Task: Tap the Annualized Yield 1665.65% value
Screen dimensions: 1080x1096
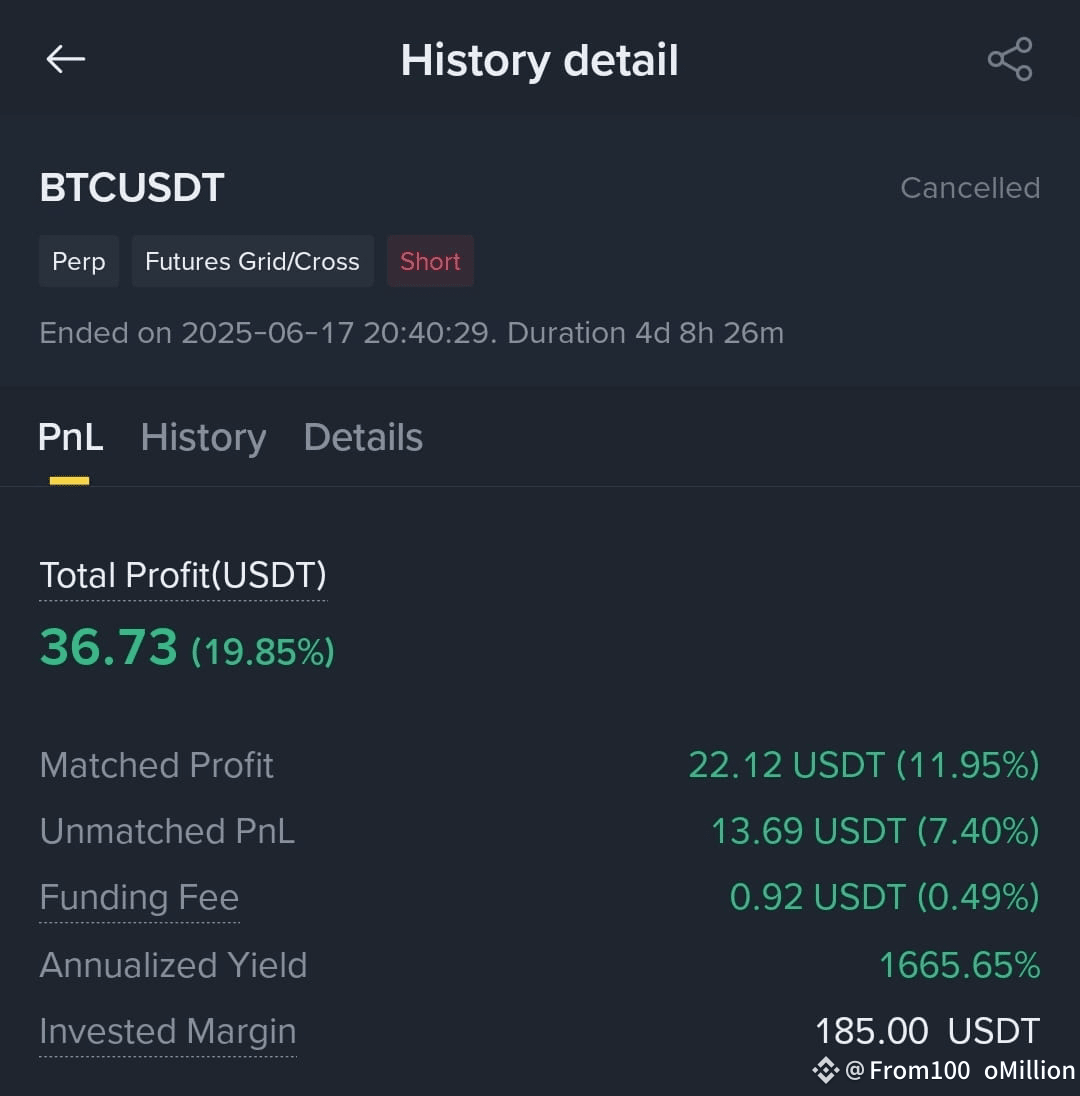Action: coord(960,965)
